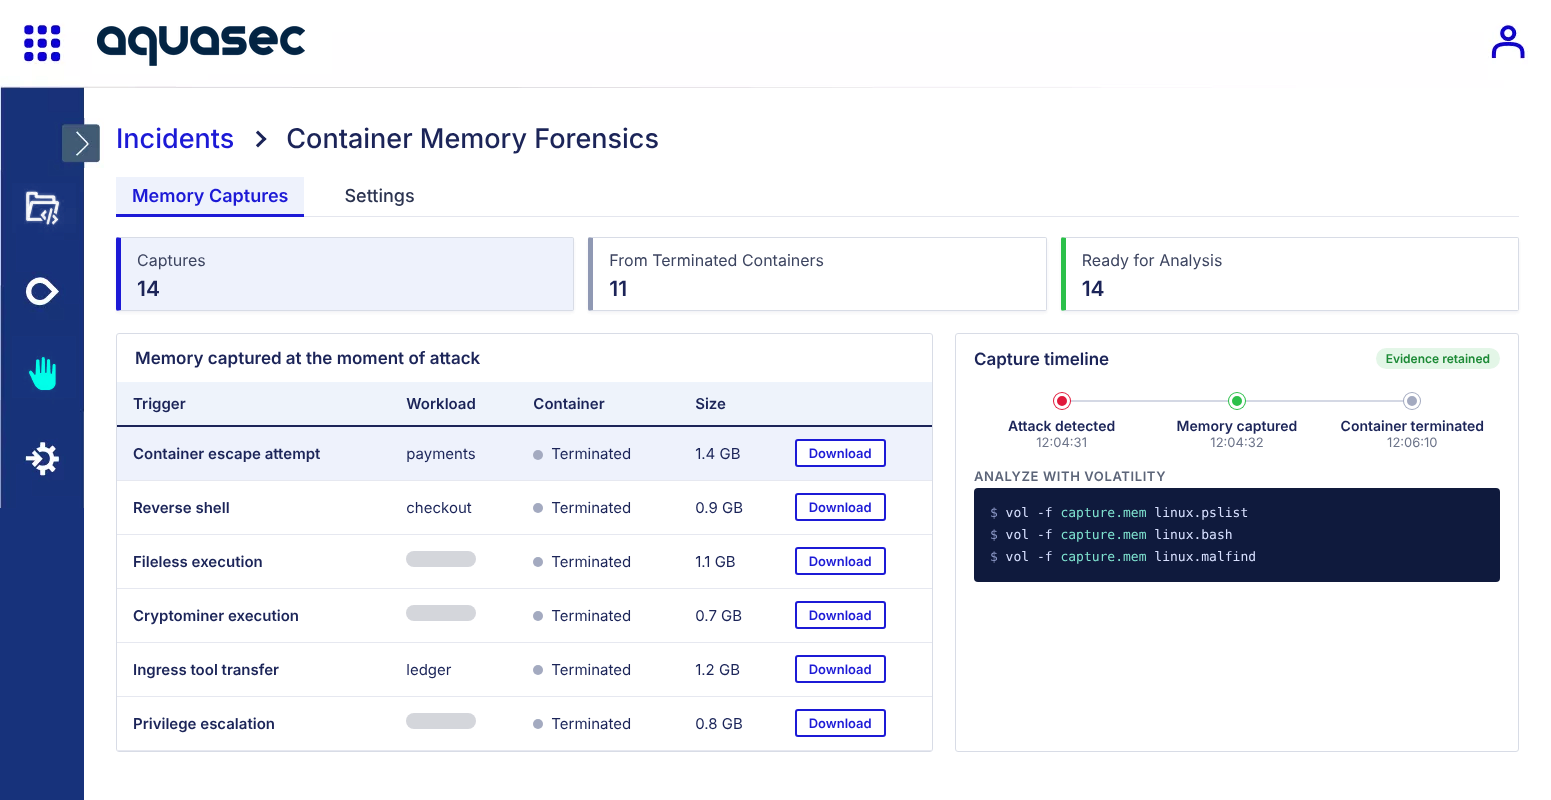
Task: Open the user profile icon
Action: click(1507, 42)
